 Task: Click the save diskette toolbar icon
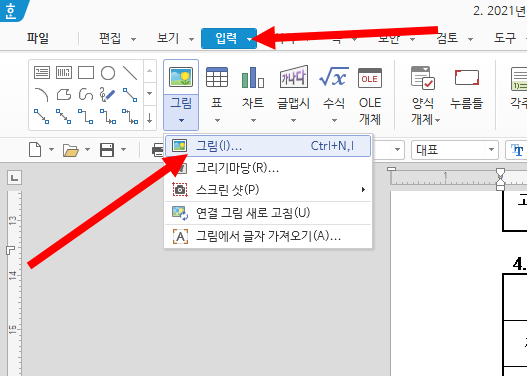click(107, 150)
